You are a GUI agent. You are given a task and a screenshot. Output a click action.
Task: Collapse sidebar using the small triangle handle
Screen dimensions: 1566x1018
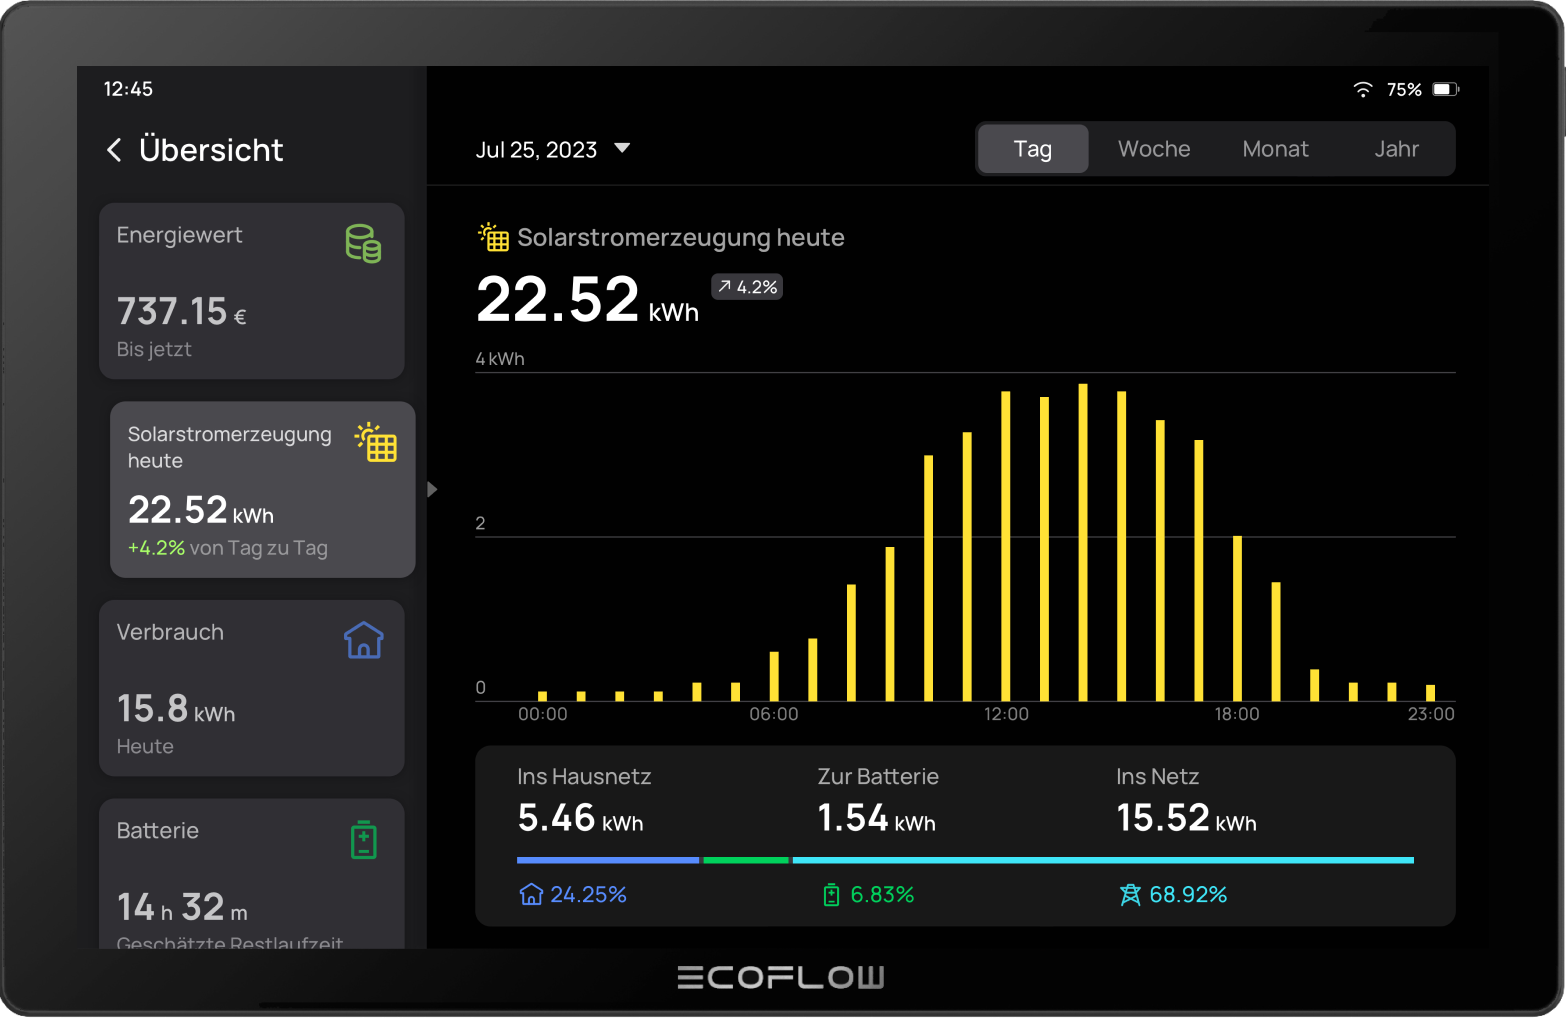coord(432,489)
